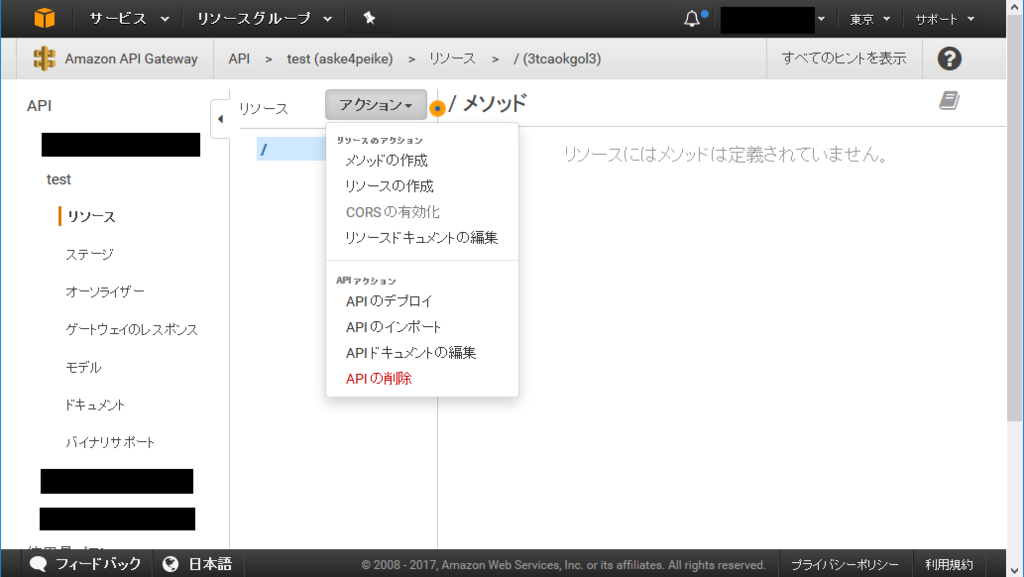
Task: Select リソースドキュメントの編集 option
Action: [x=421, y=238]
